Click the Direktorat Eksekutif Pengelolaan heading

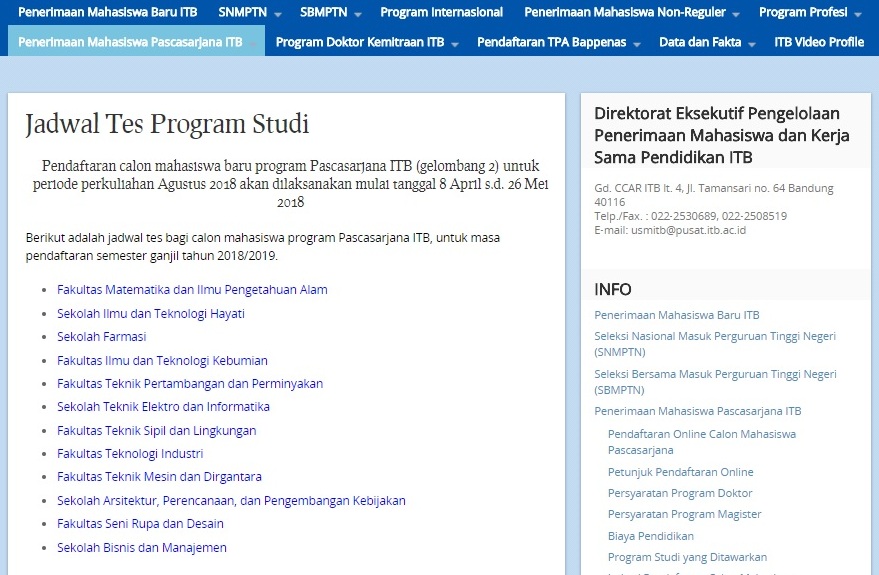pos(721,135)
